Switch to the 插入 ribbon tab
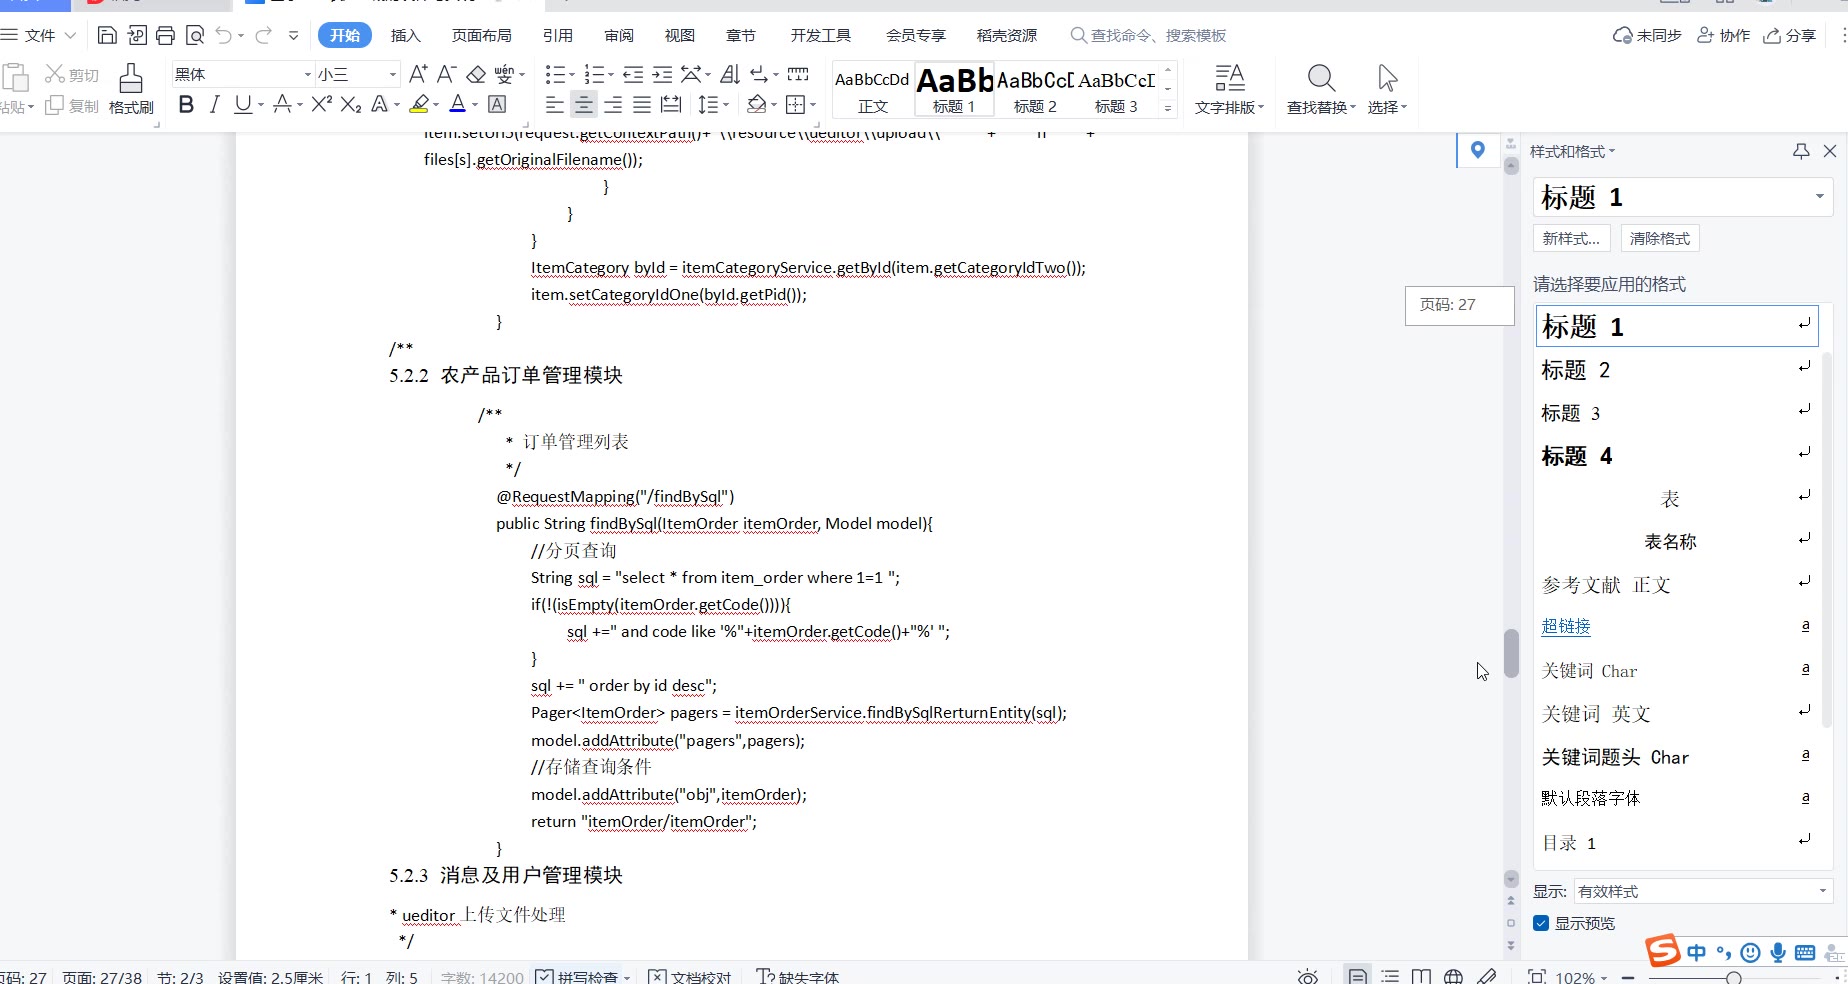This screenshot has height=984, width=1848. (405, 36)
